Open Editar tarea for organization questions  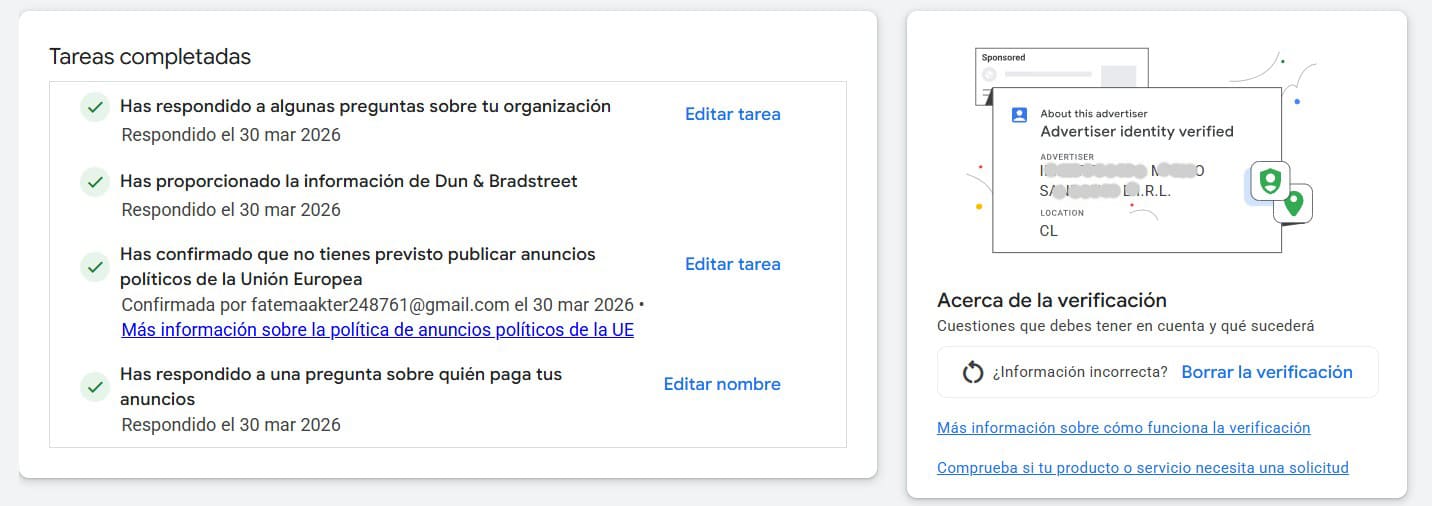tap(732, 114)
